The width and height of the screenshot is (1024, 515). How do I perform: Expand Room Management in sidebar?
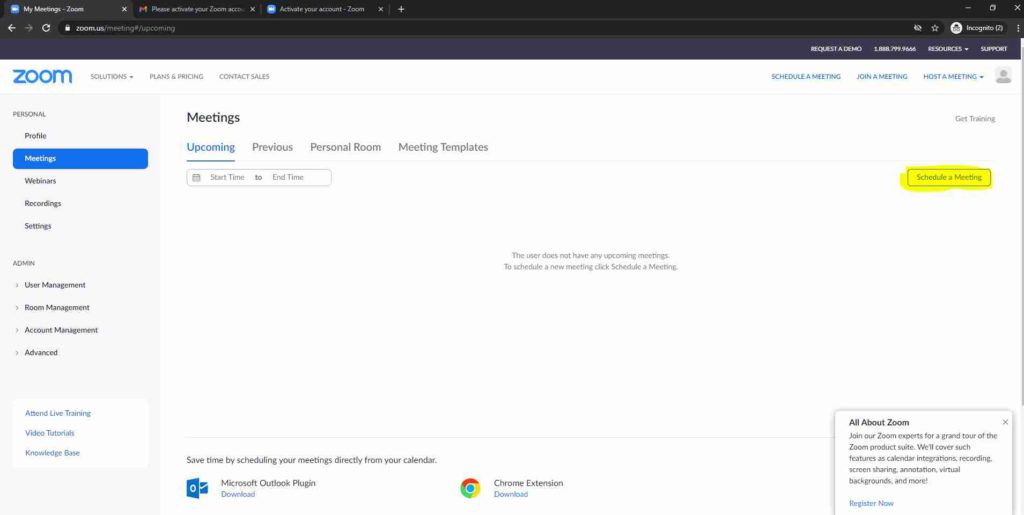[57, 307]
